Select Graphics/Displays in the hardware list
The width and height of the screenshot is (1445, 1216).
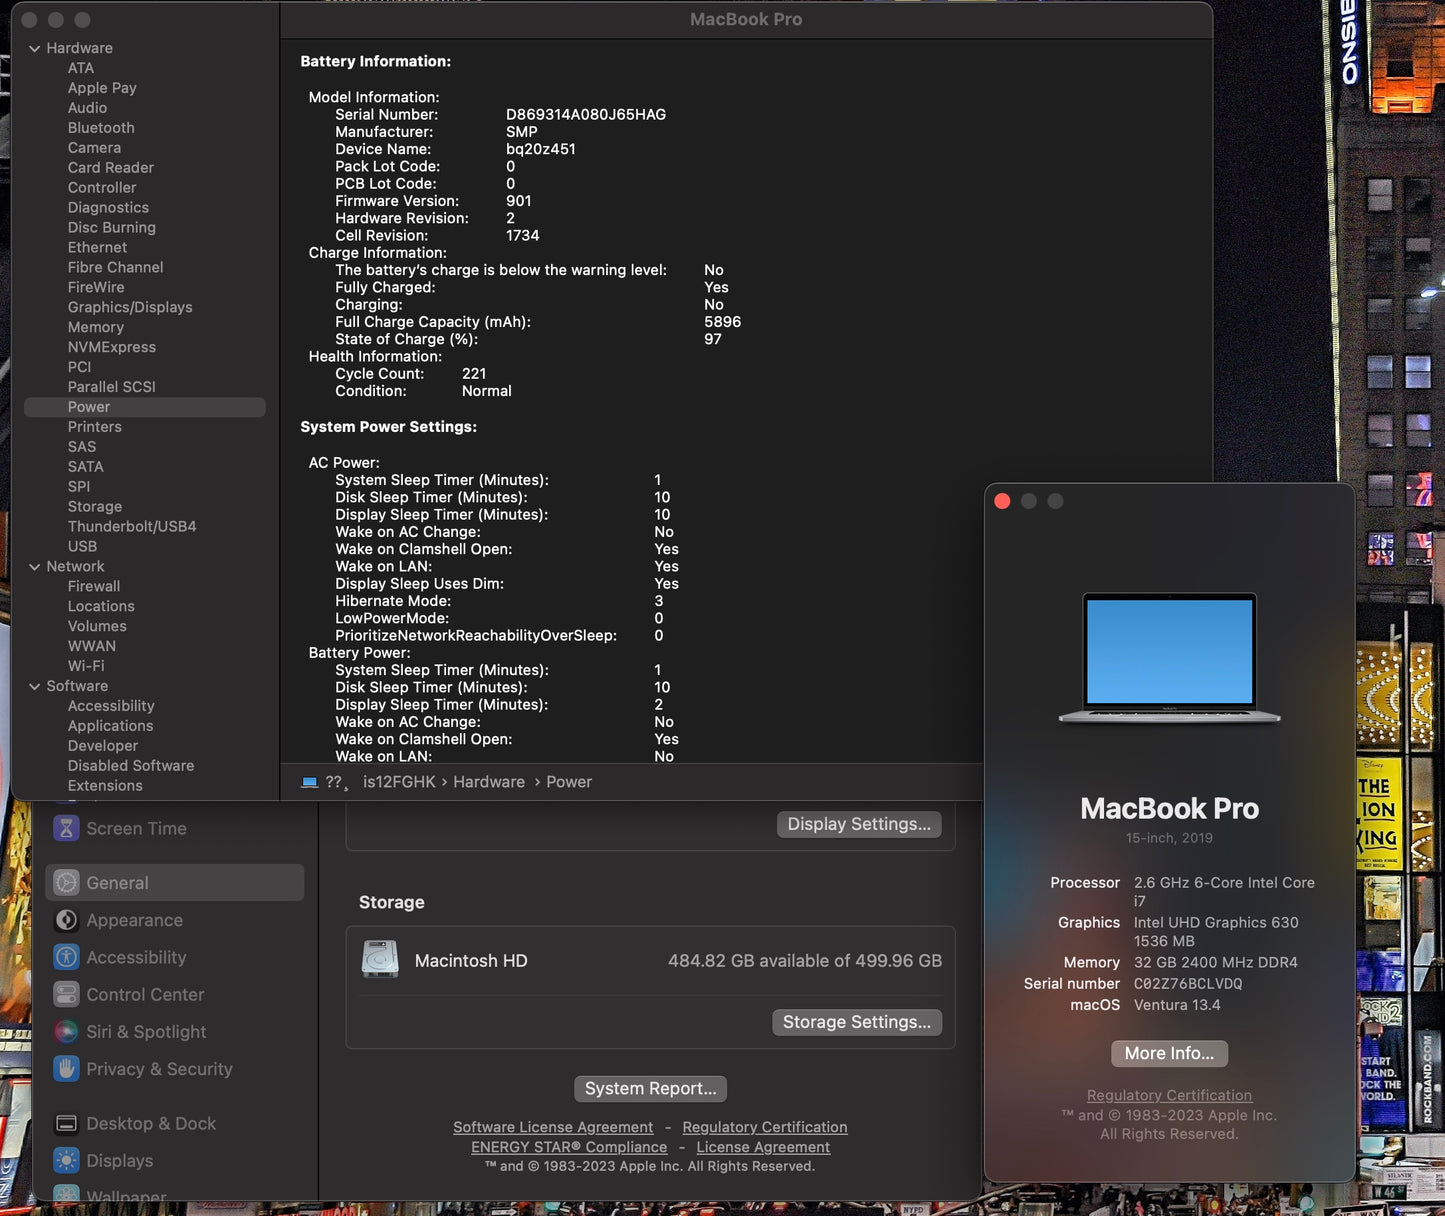click(130, 307)
